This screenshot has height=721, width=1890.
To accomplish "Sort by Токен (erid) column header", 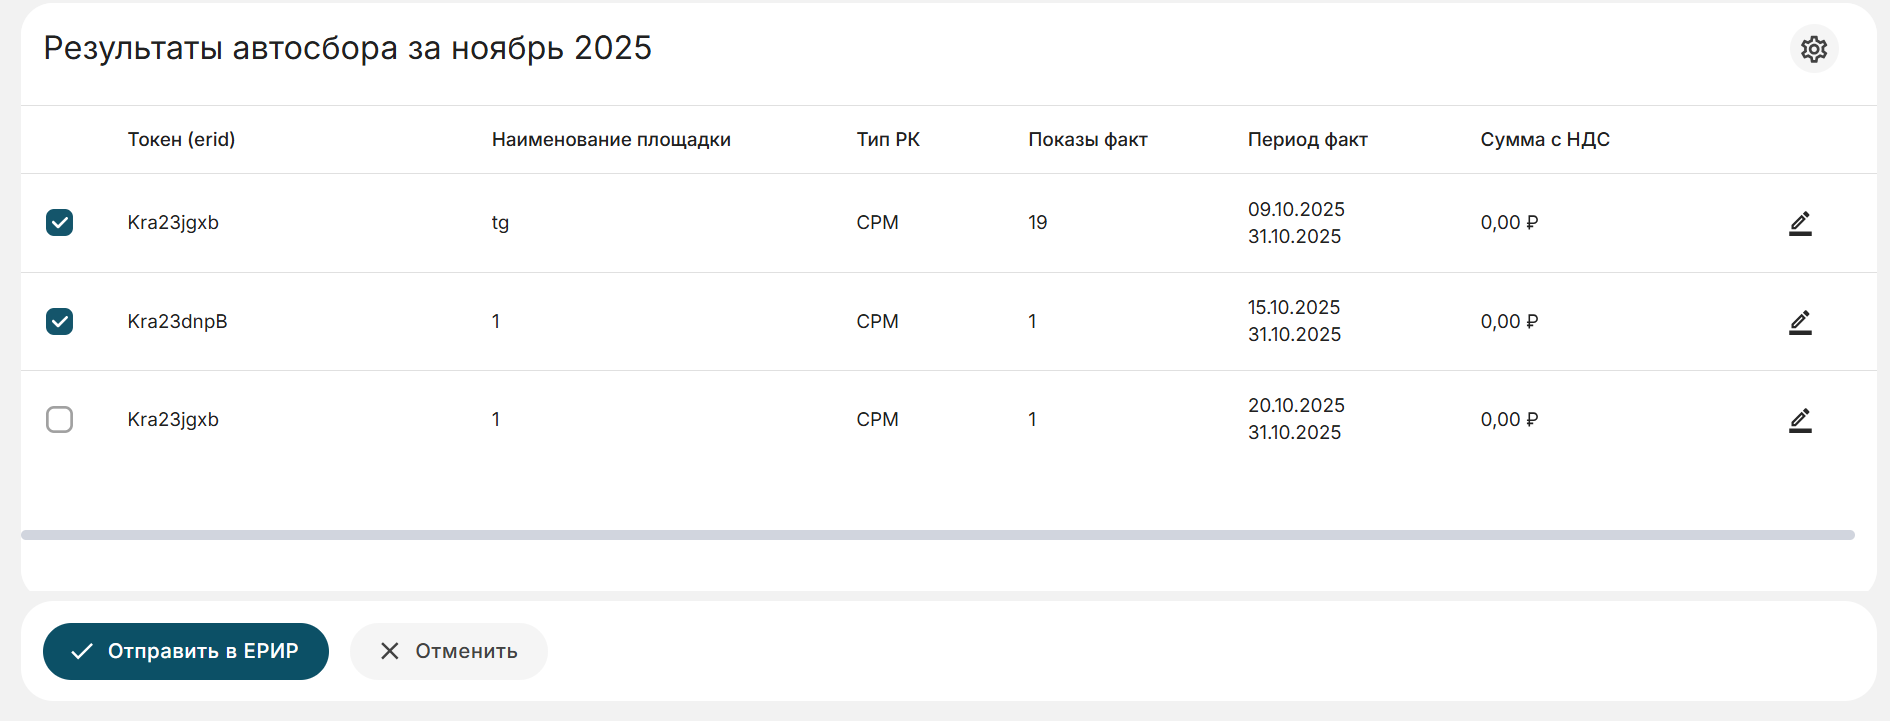I will [181, 139].
